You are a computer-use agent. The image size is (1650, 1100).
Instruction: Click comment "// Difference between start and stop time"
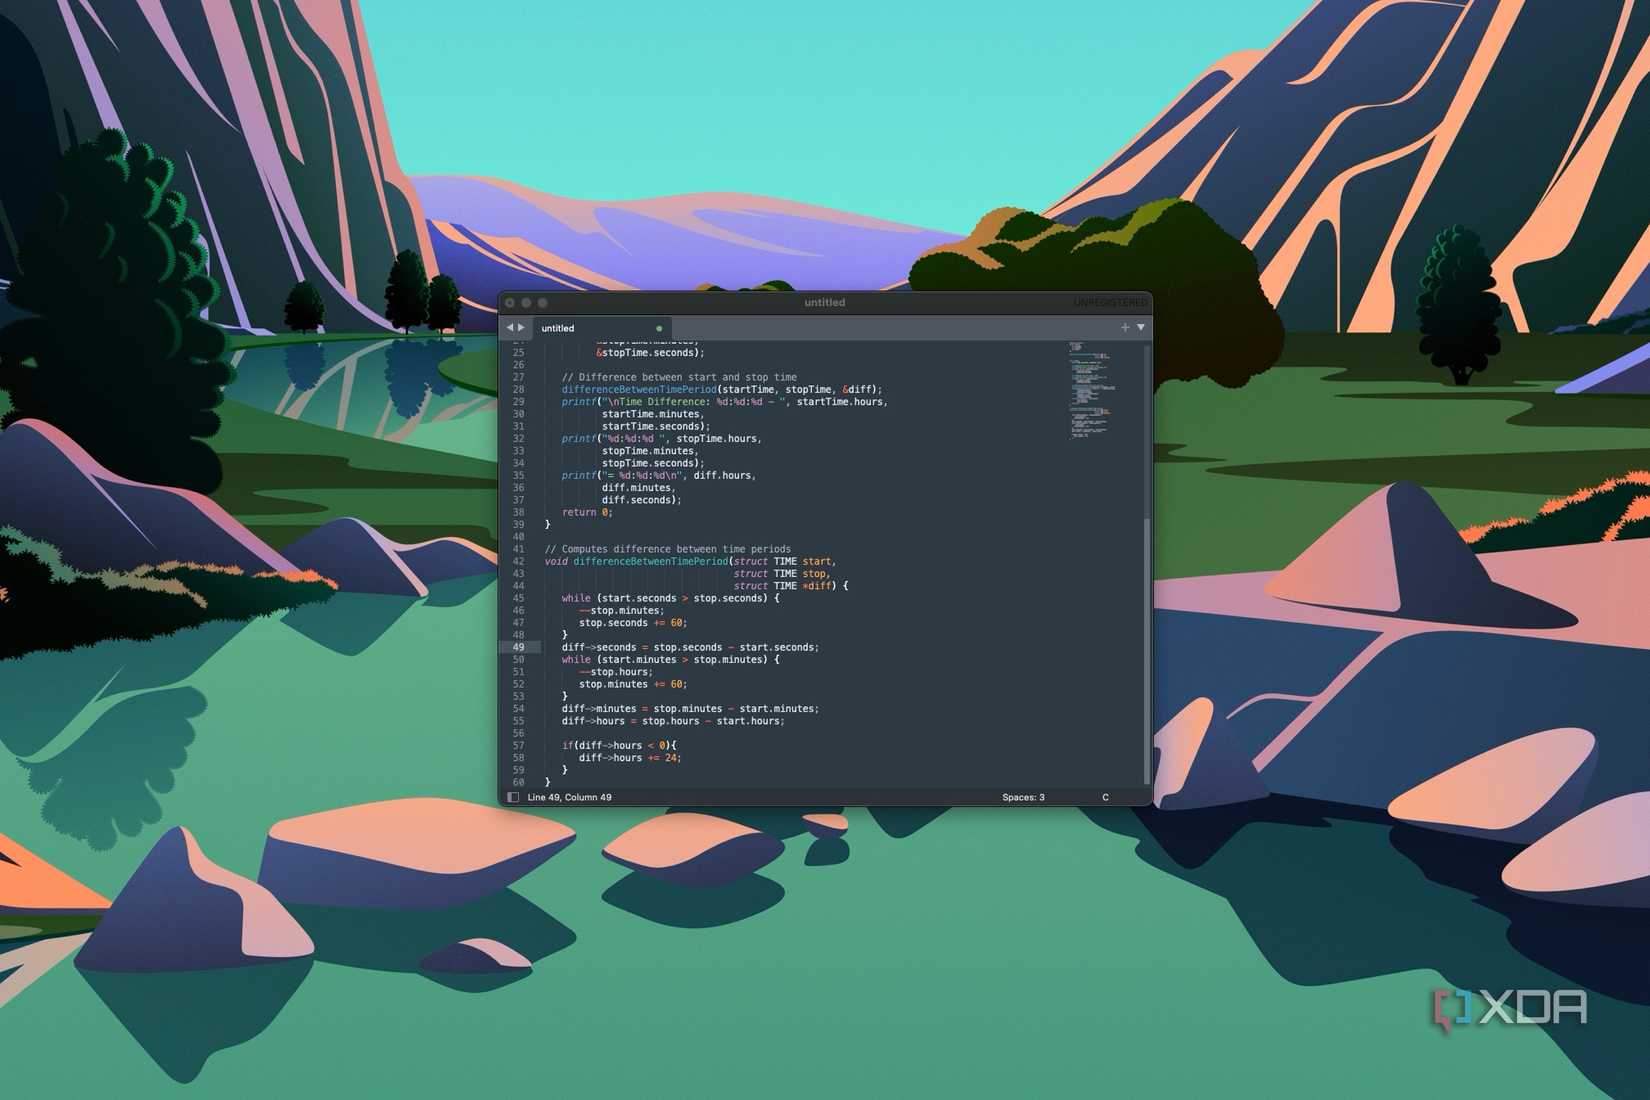coord(679,377)
